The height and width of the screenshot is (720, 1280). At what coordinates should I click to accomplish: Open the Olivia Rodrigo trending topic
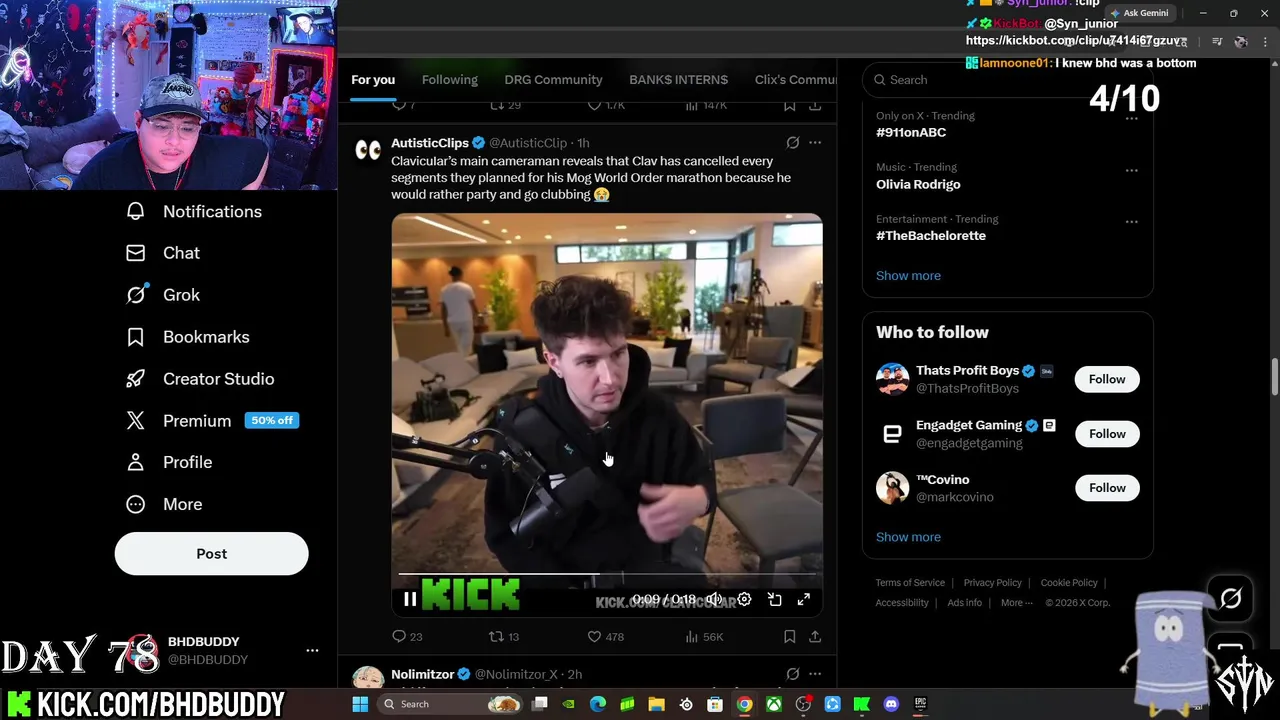click(918, 184)
